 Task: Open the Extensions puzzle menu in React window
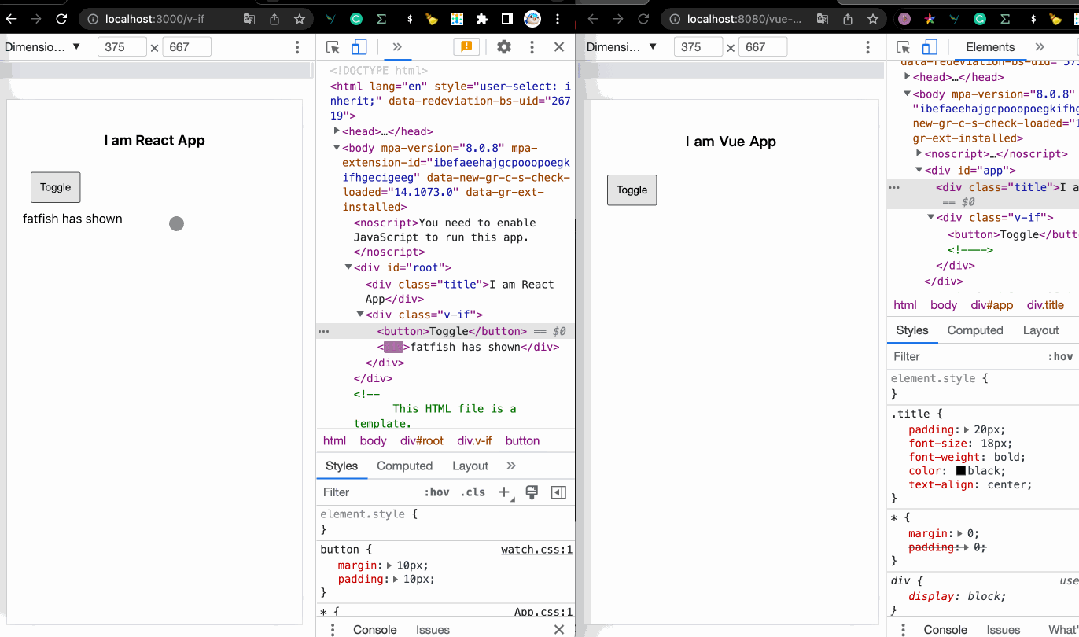click(482, 19)
